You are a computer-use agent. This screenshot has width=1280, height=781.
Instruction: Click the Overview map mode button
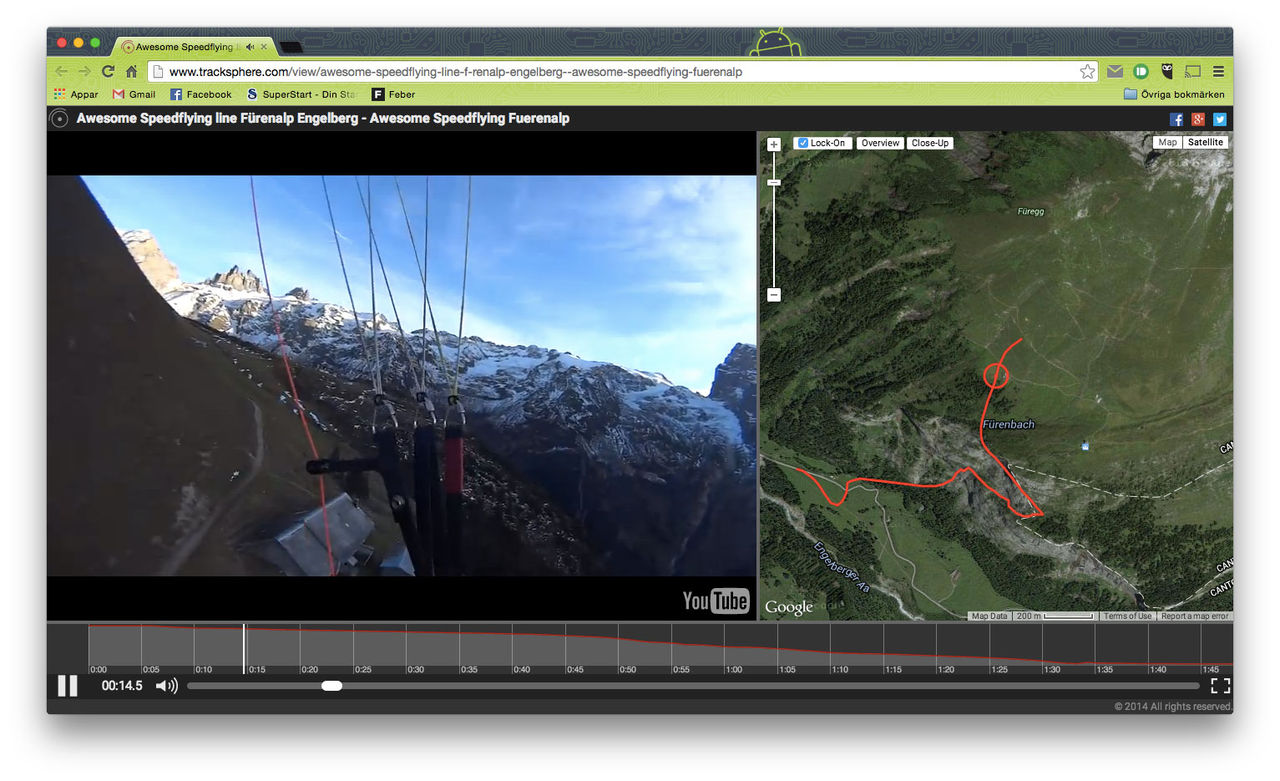pos(879,142)
